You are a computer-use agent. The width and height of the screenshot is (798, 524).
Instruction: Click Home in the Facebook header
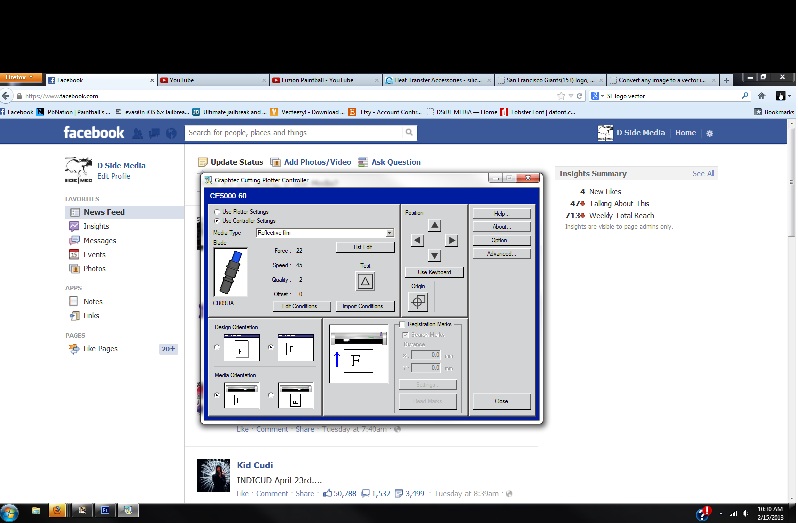pyautogui.click(x=685, y=133)
